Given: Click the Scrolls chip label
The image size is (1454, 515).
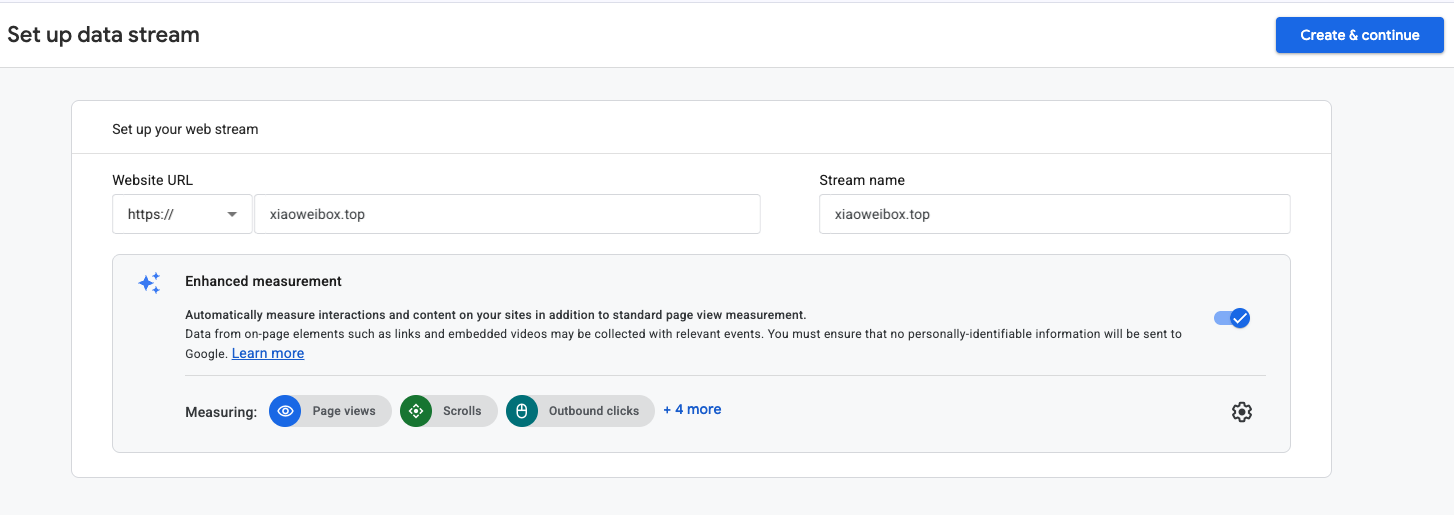Looking at the screenshot, I should (x=462, y=411).
